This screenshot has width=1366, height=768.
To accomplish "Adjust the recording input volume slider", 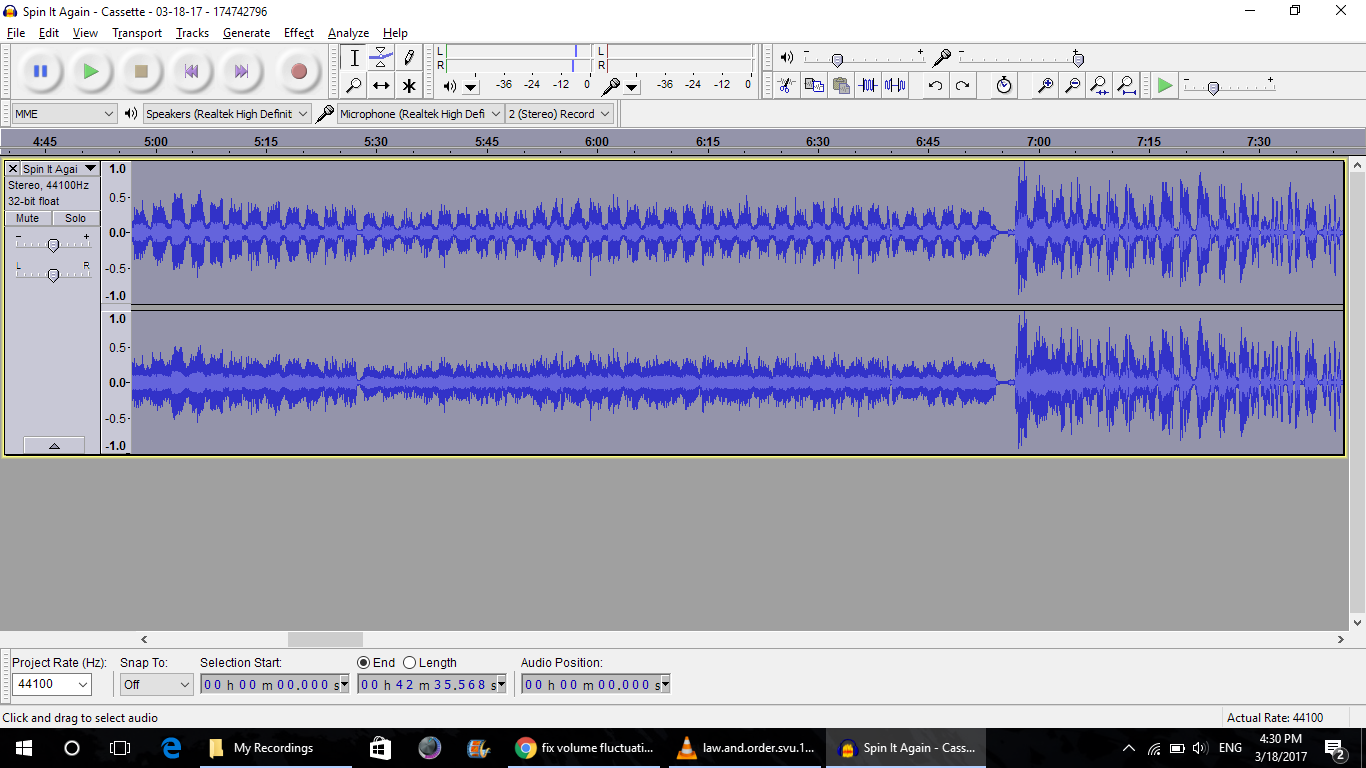I will 1078,60.
